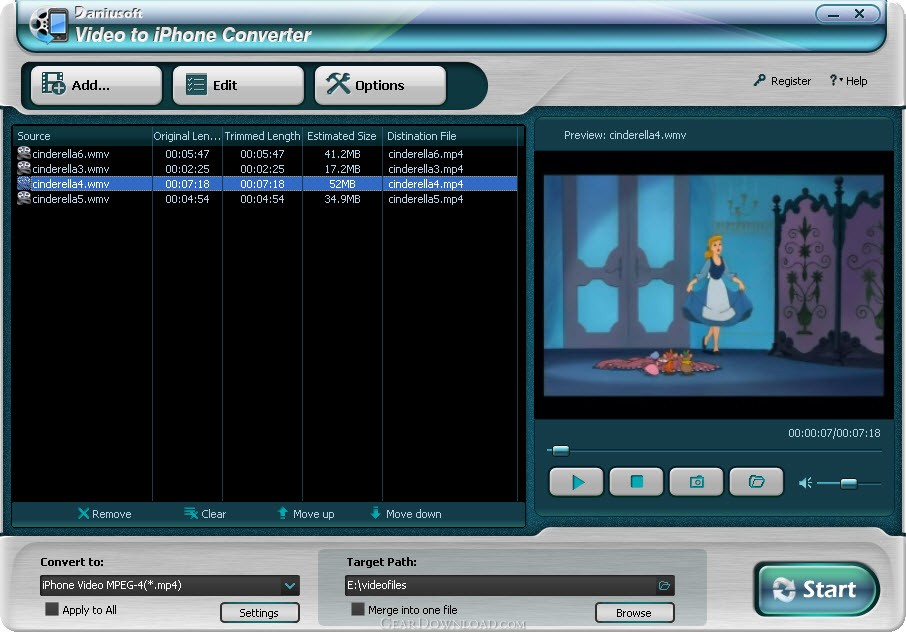This screenshot has width=906, height=632.
Task: Click trimmed length 00:05:47 cell
Action: click(x=262, y=154)
